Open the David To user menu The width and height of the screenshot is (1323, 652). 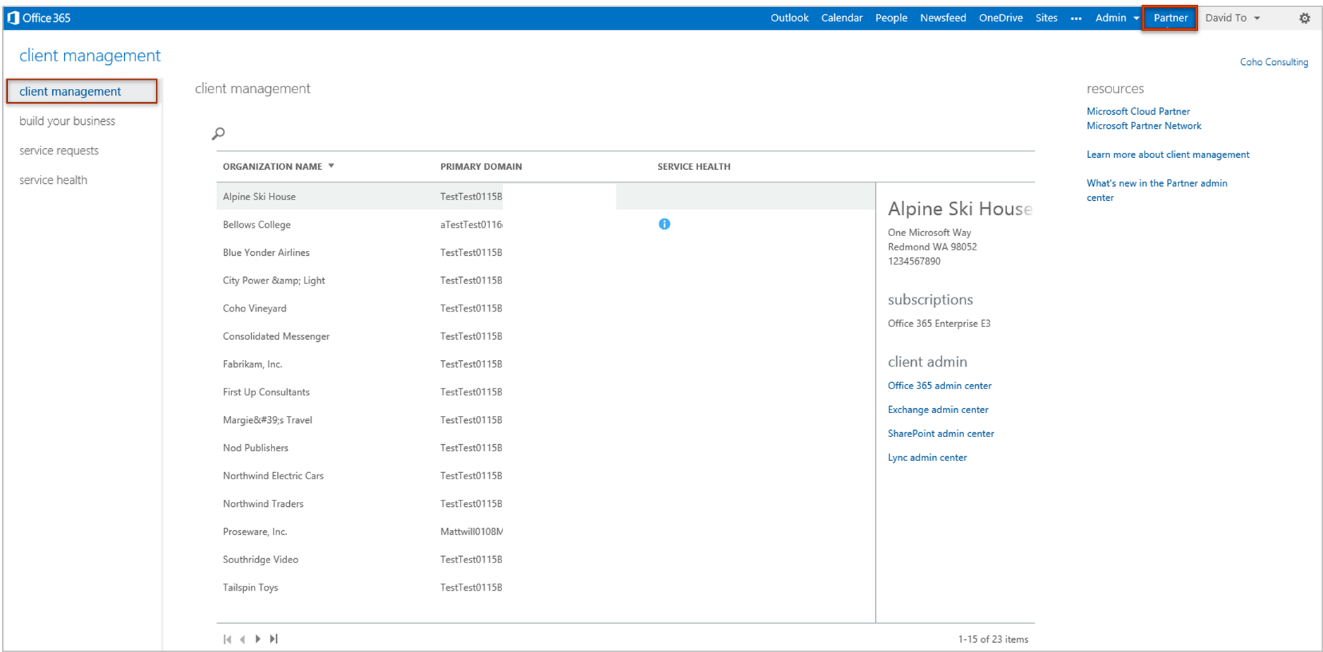tap(1232, 18)
